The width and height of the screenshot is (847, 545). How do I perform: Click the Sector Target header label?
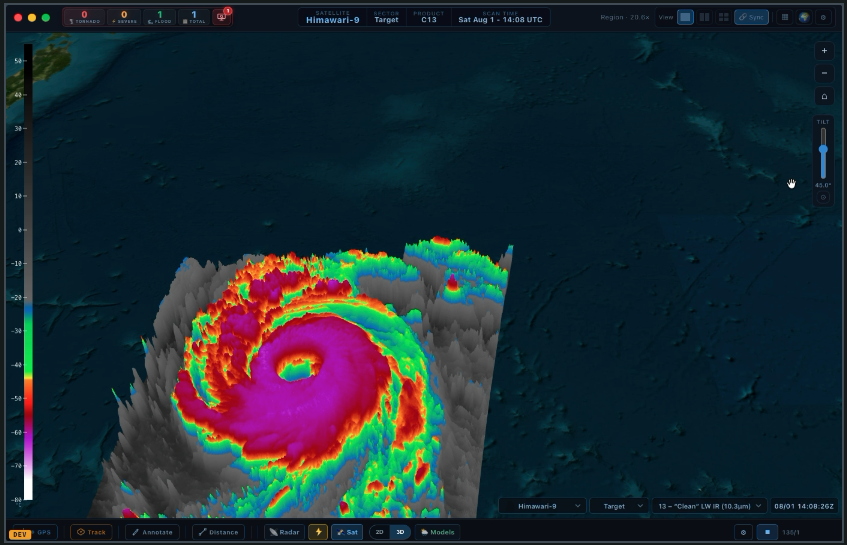(x=386, y=17)
